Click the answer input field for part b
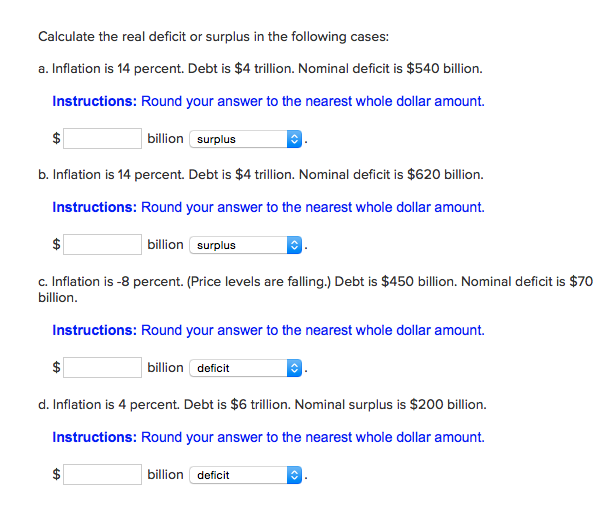 103,244
